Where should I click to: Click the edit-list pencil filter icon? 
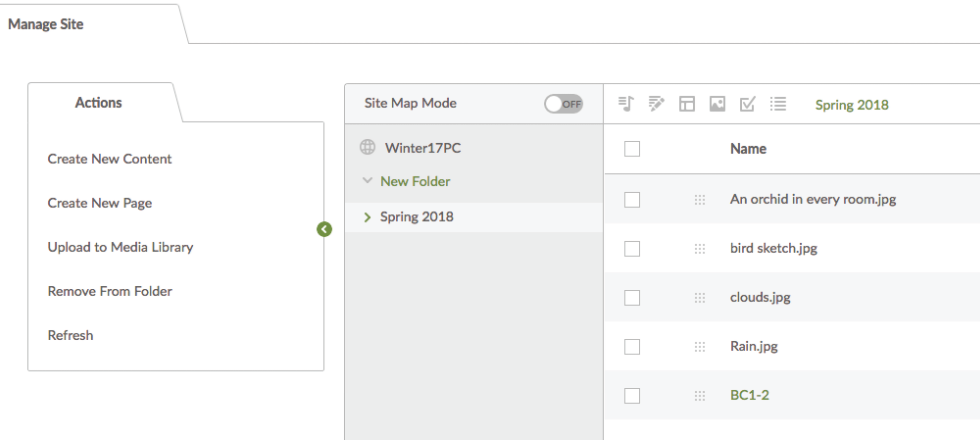(656, 104)
